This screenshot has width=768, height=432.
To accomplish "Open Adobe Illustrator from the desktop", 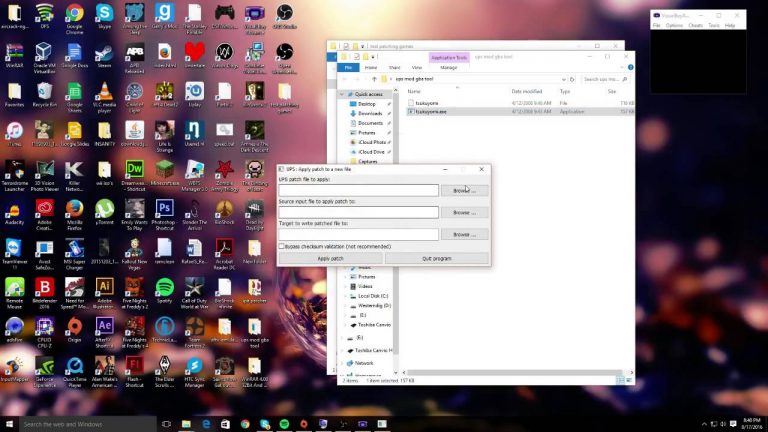I will (104, 284).
